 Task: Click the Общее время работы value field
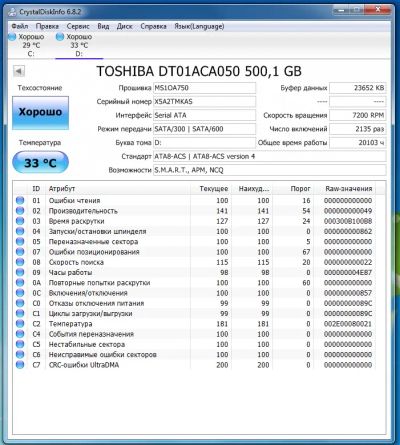[357, 143]
